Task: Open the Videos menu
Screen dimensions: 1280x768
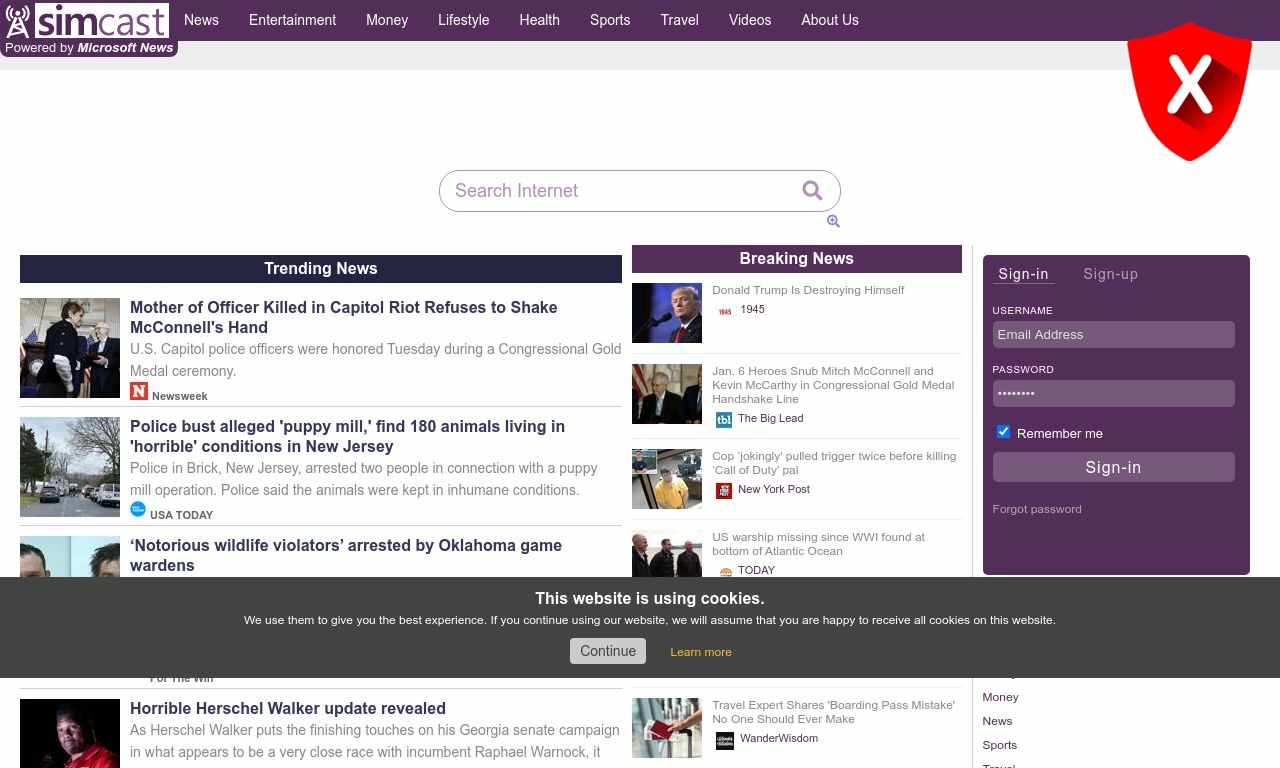Action: point(750,20)
